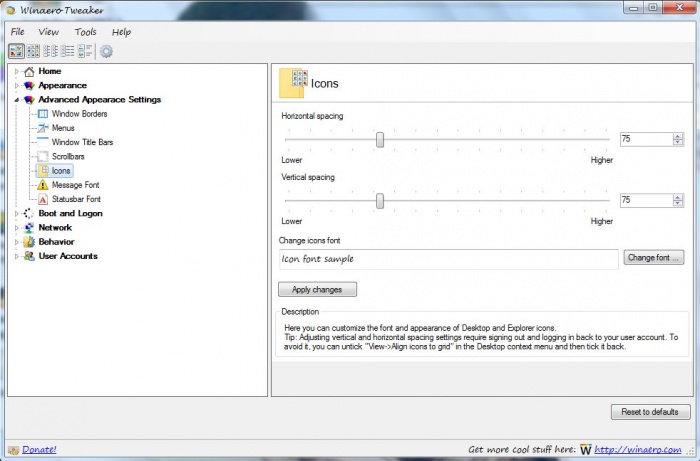700x461 pixels.
Task: Click the resize grip in status bar
Action: [690, 451]
